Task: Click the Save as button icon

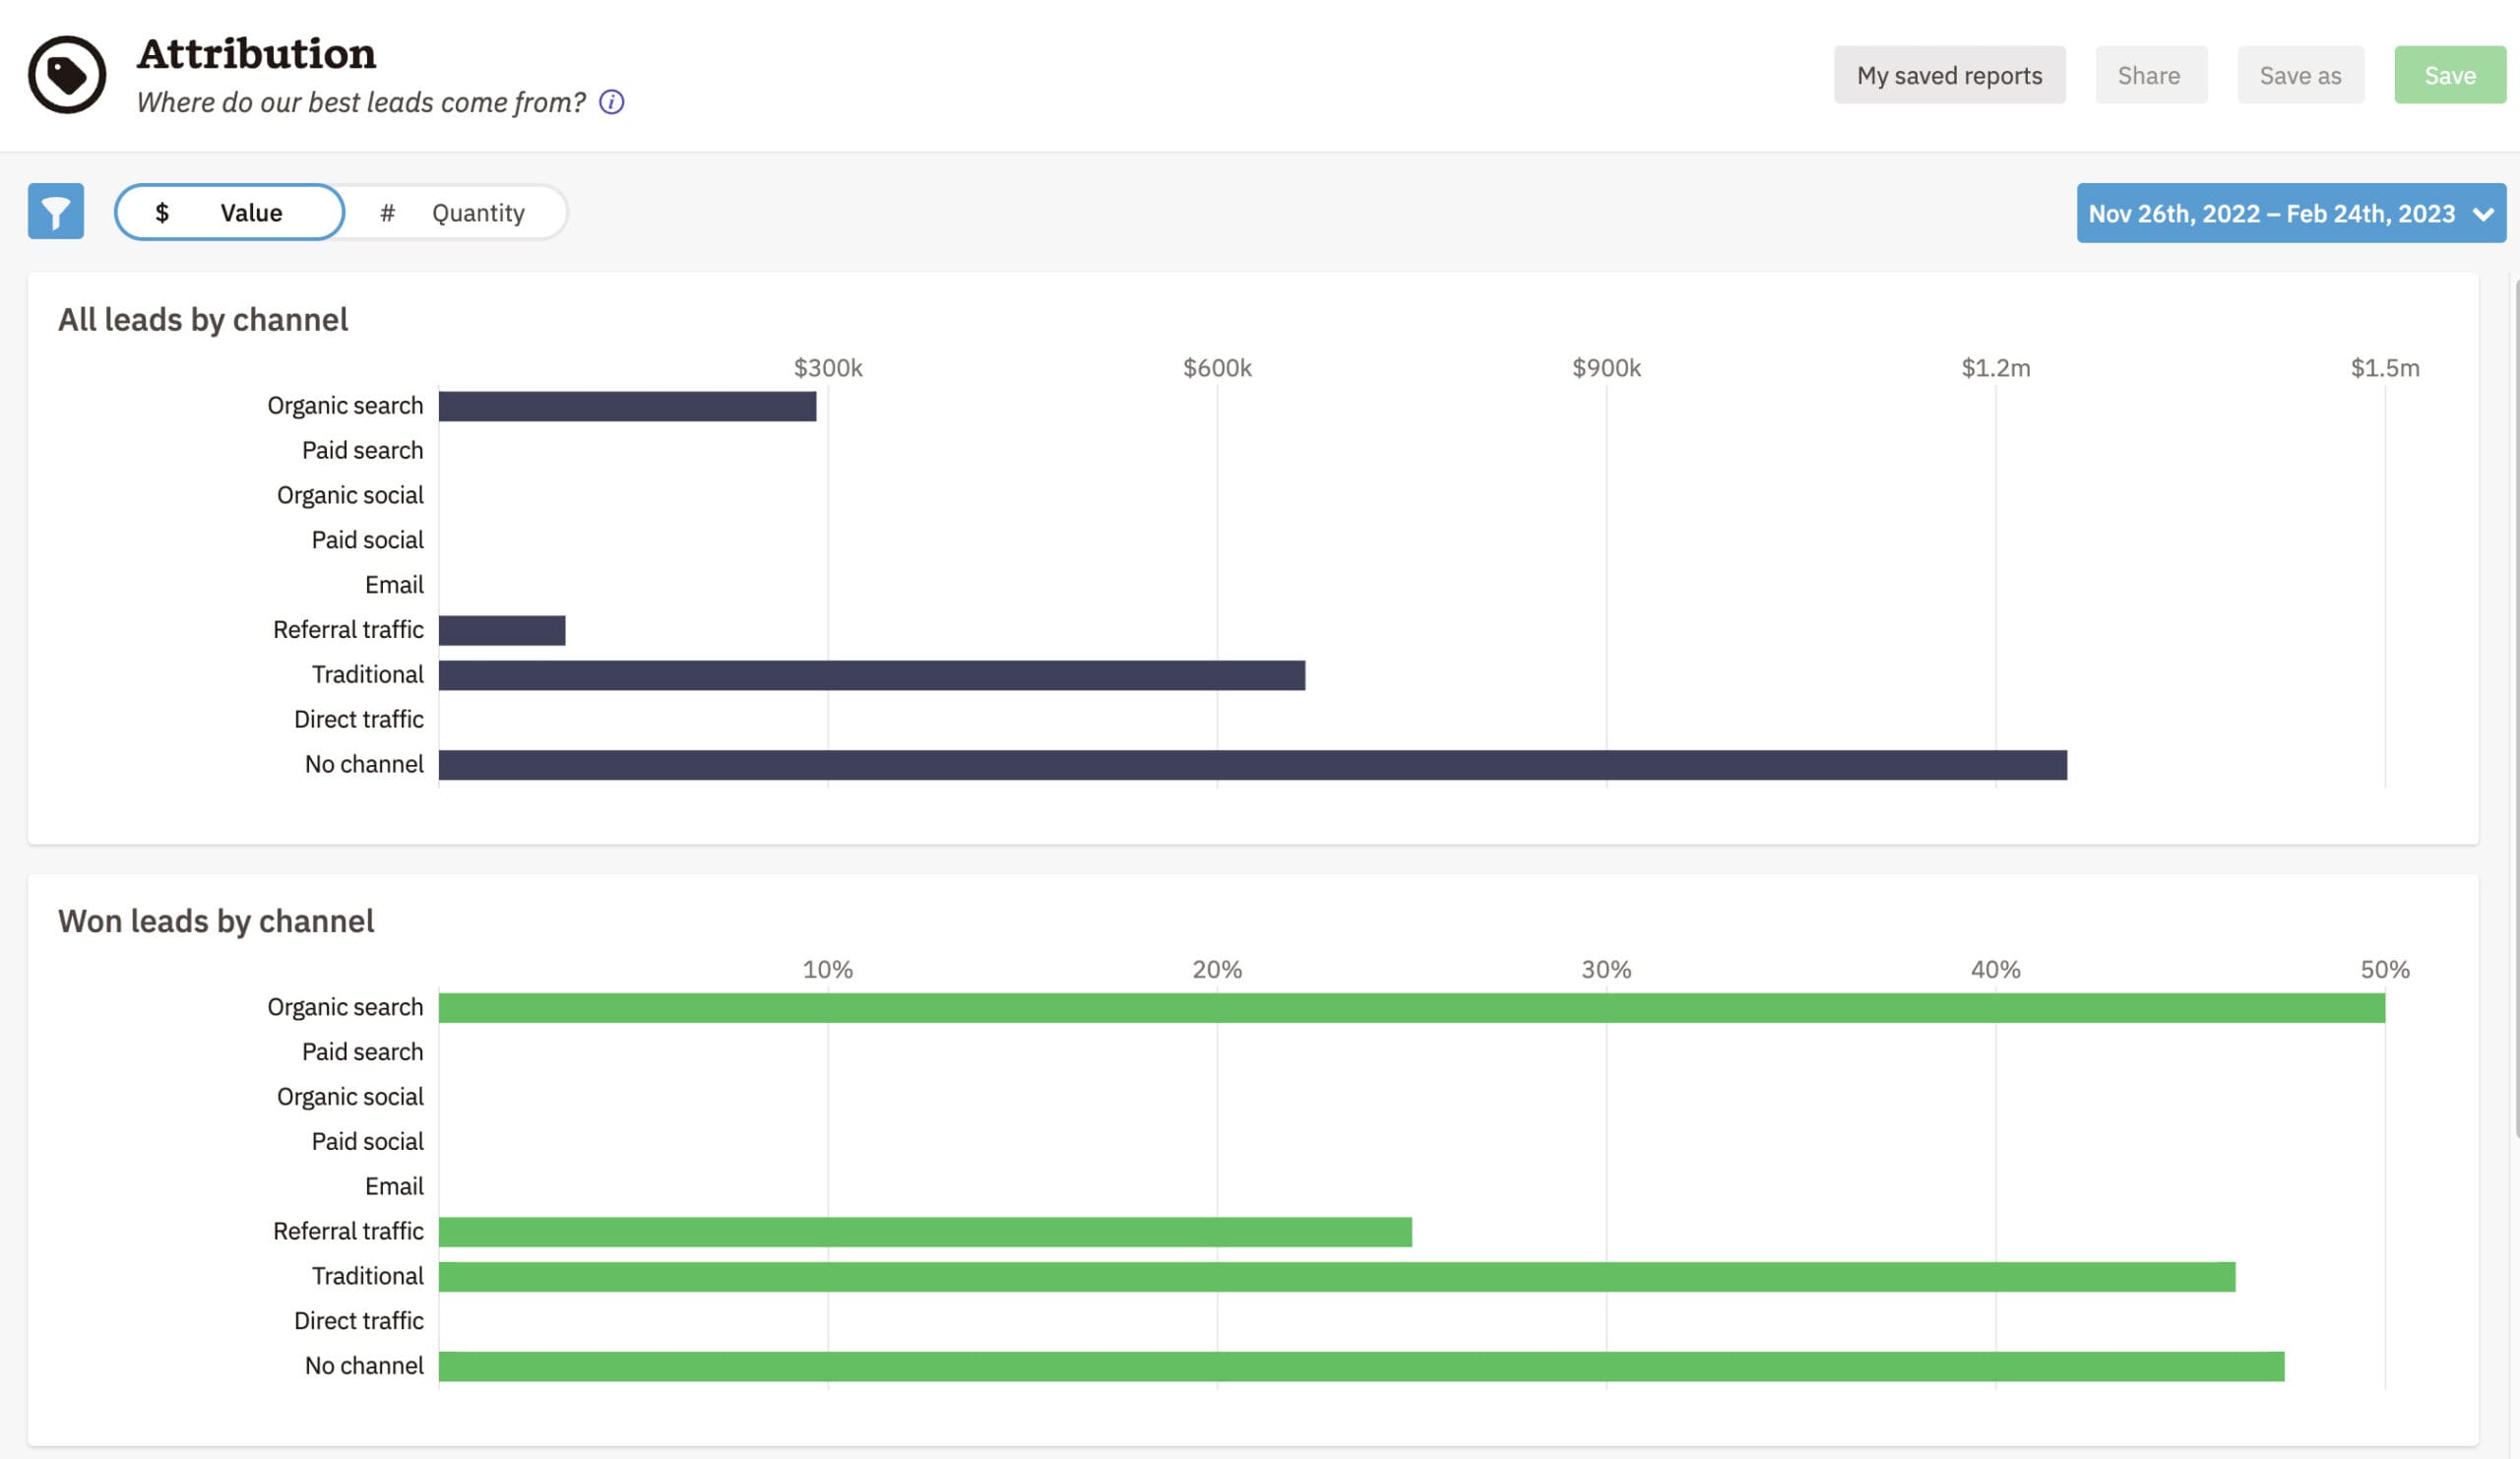Action: coord(2299,73)
